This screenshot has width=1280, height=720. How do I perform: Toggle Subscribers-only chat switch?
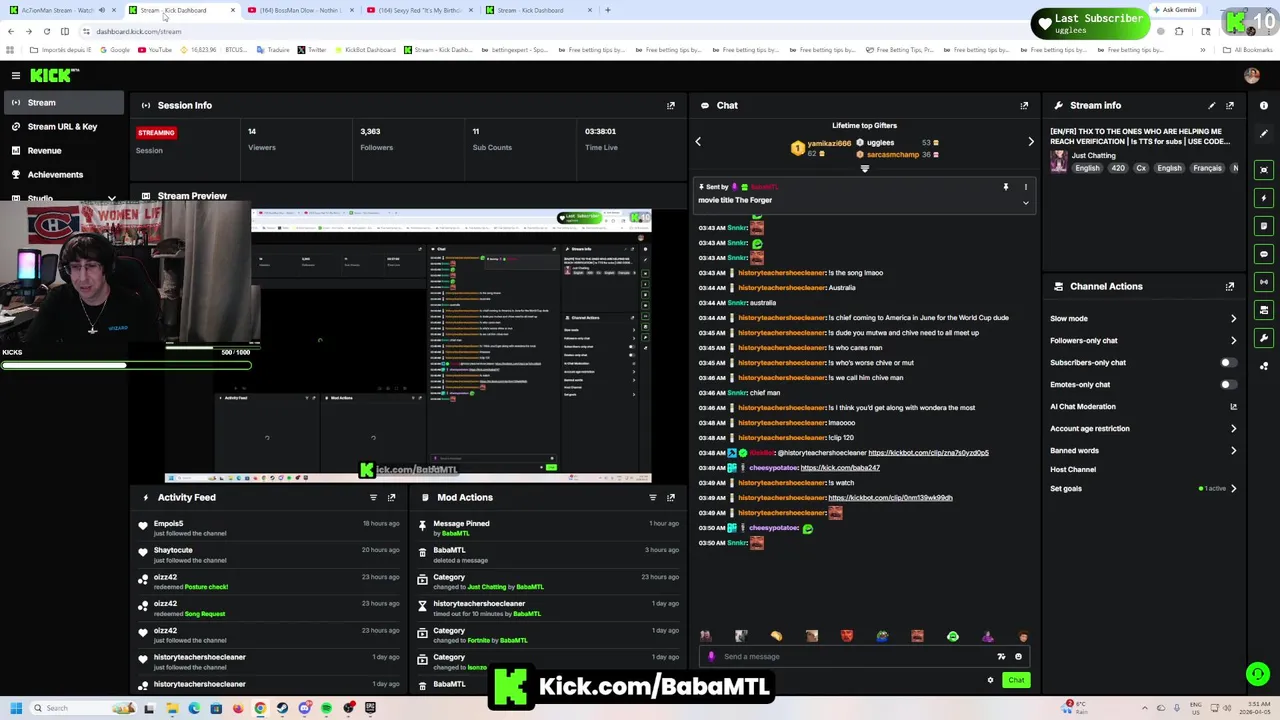click(1228, 363)
